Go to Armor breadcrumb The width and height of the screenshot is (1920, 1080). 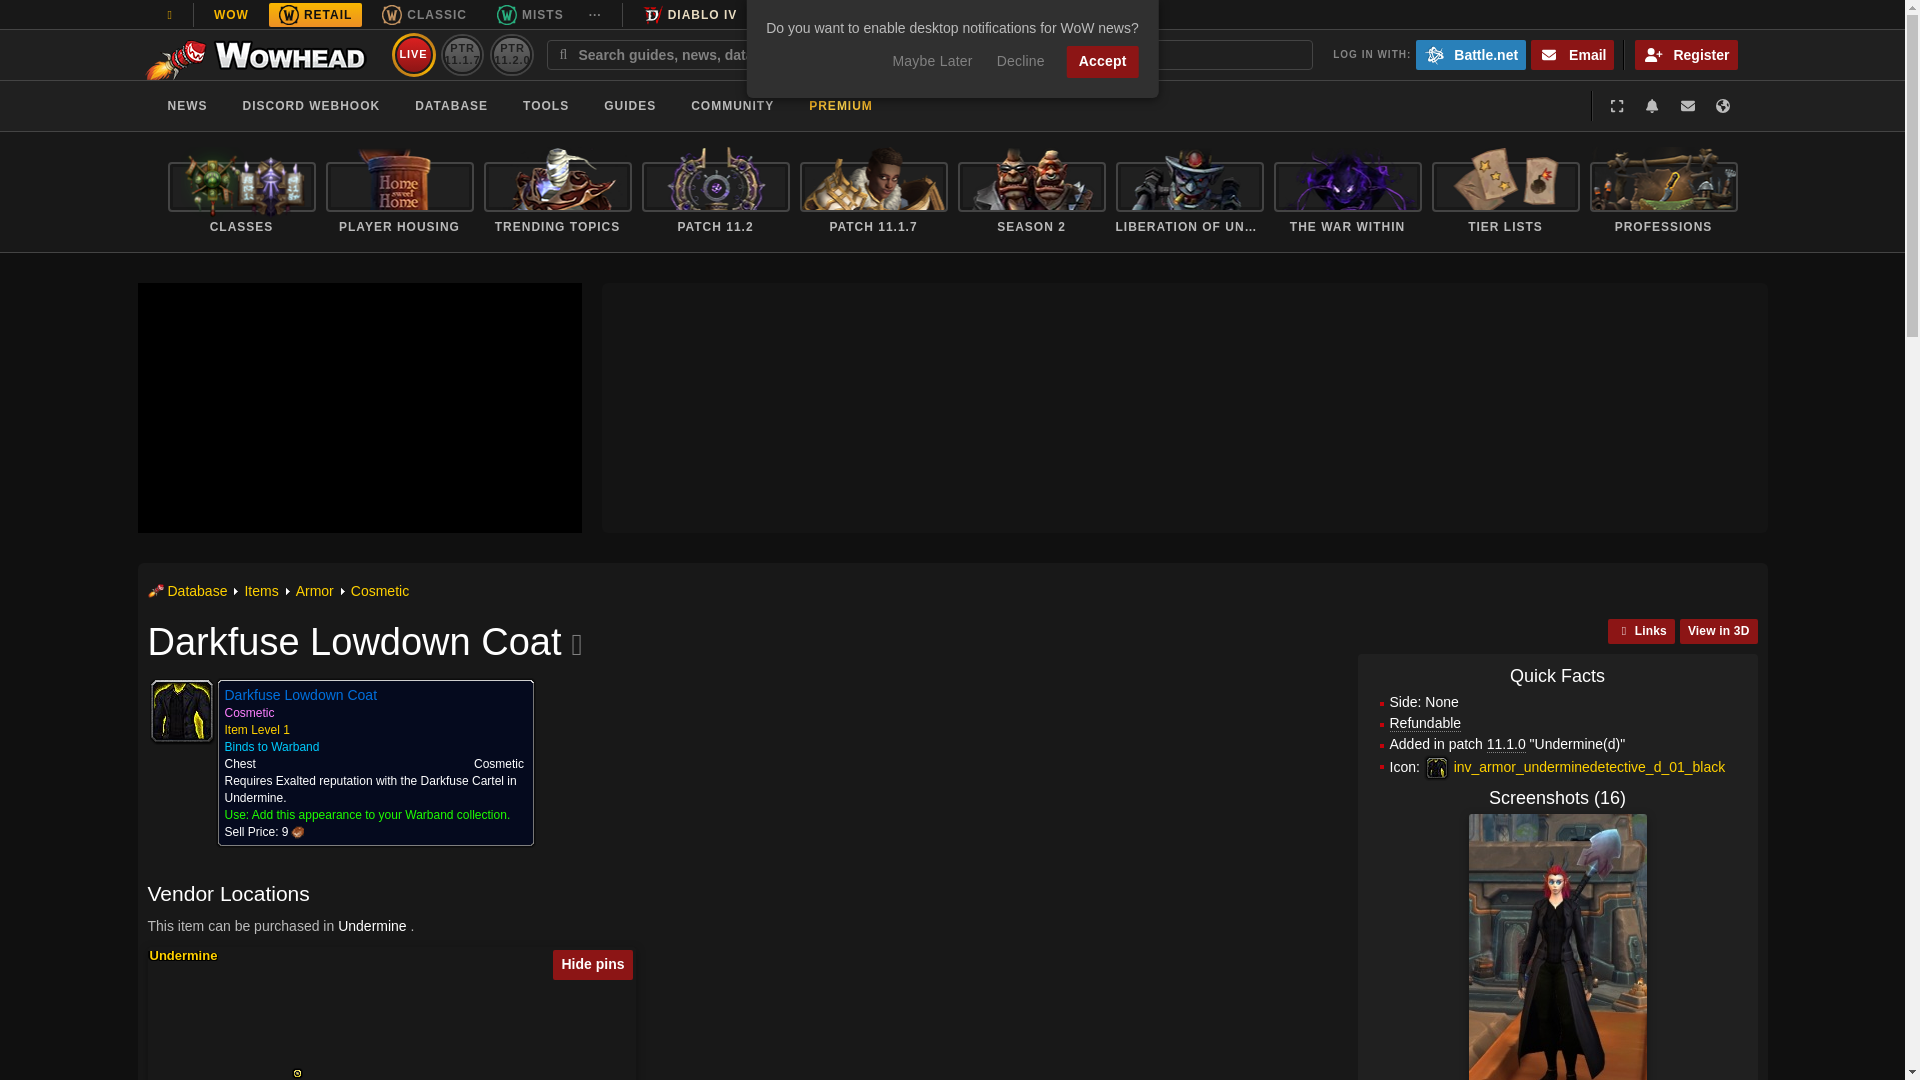314,592
